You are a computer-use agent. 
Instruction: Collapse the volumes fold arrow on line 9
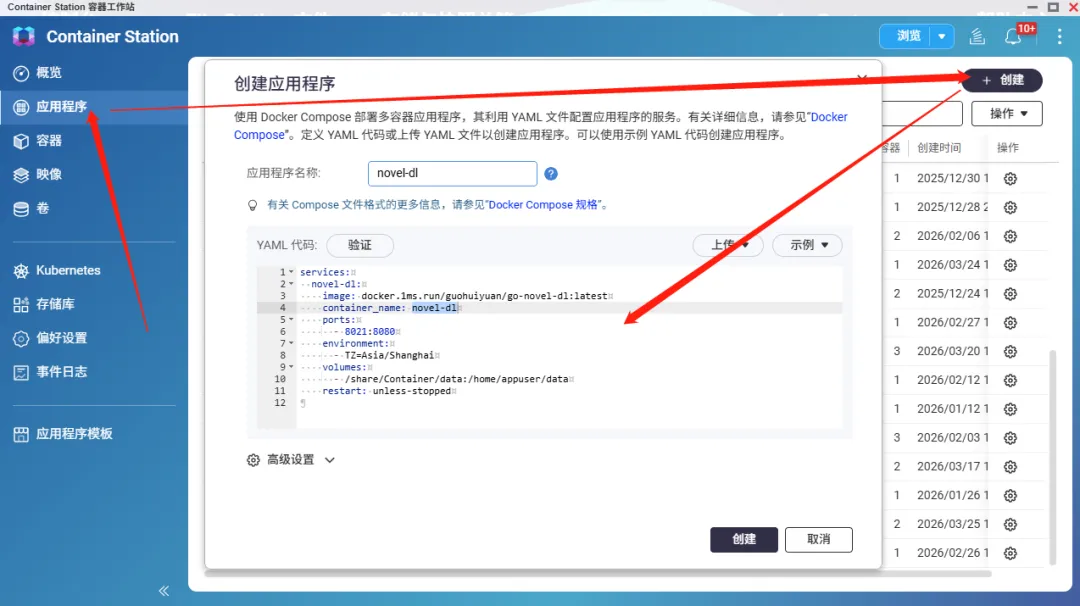tap(291, 367)
